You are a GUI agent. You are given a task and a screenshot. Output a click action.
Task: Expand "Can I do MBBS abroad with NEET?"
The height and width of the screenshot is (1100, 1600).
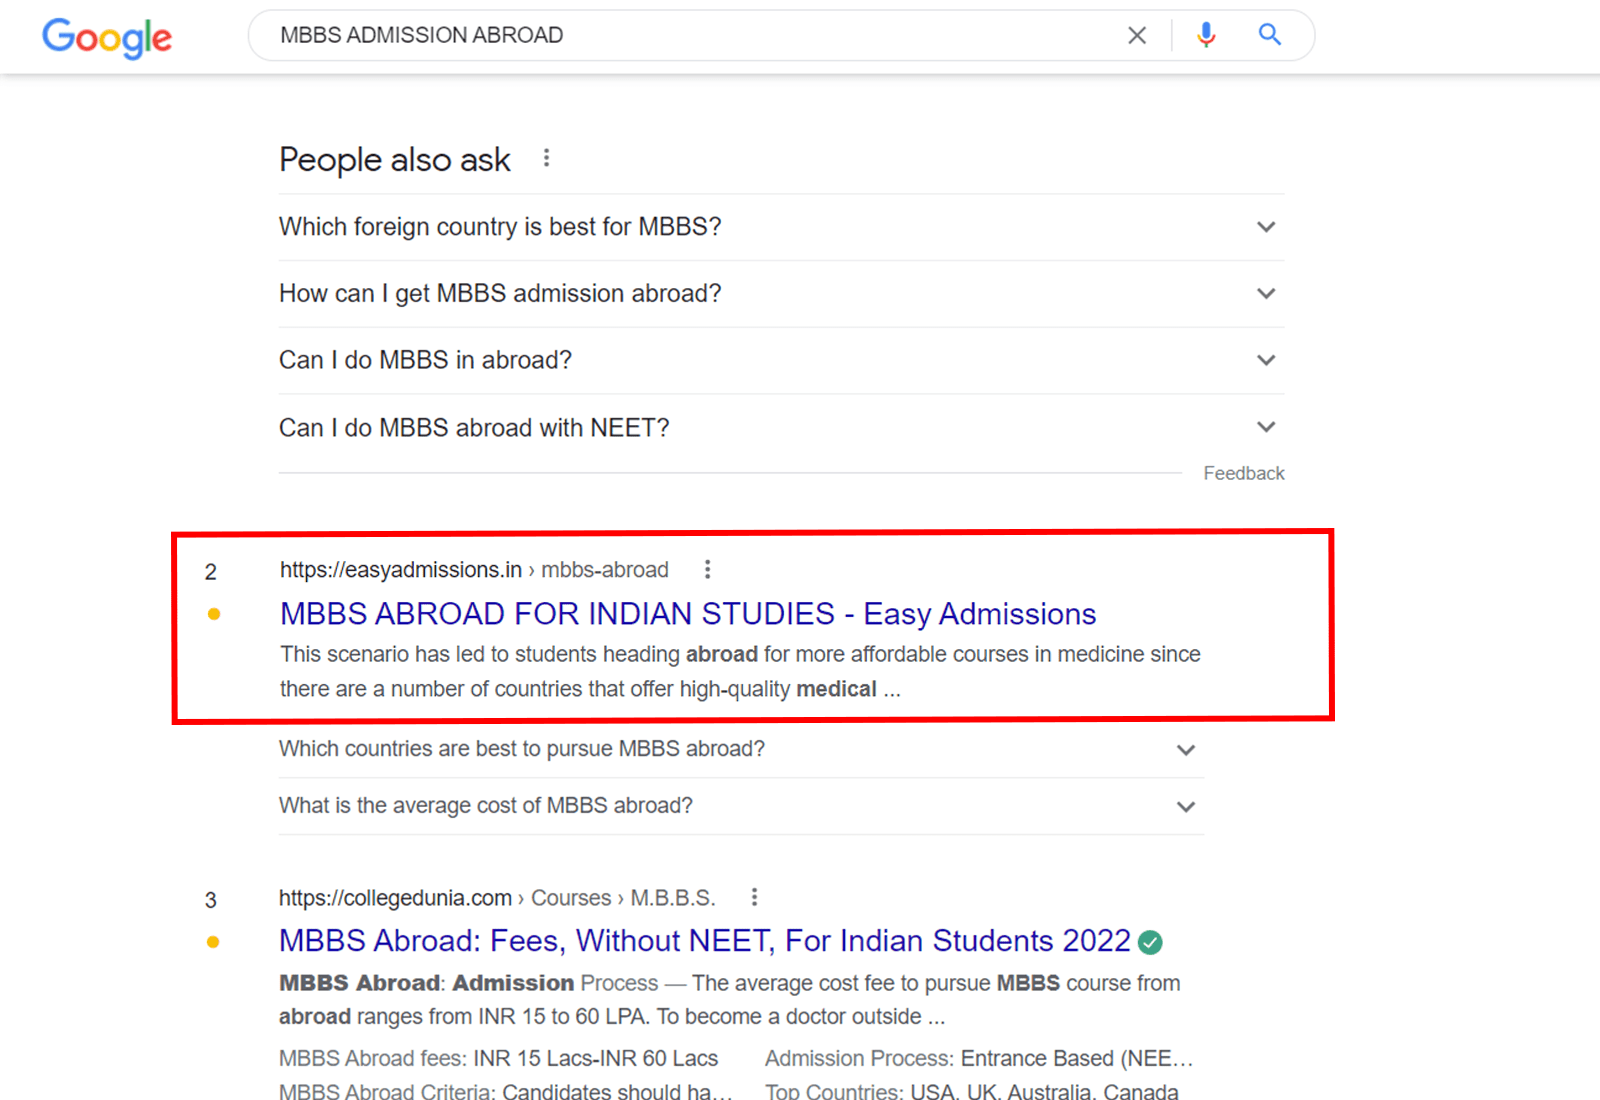pyautogui.click(x=1266, y=427)
